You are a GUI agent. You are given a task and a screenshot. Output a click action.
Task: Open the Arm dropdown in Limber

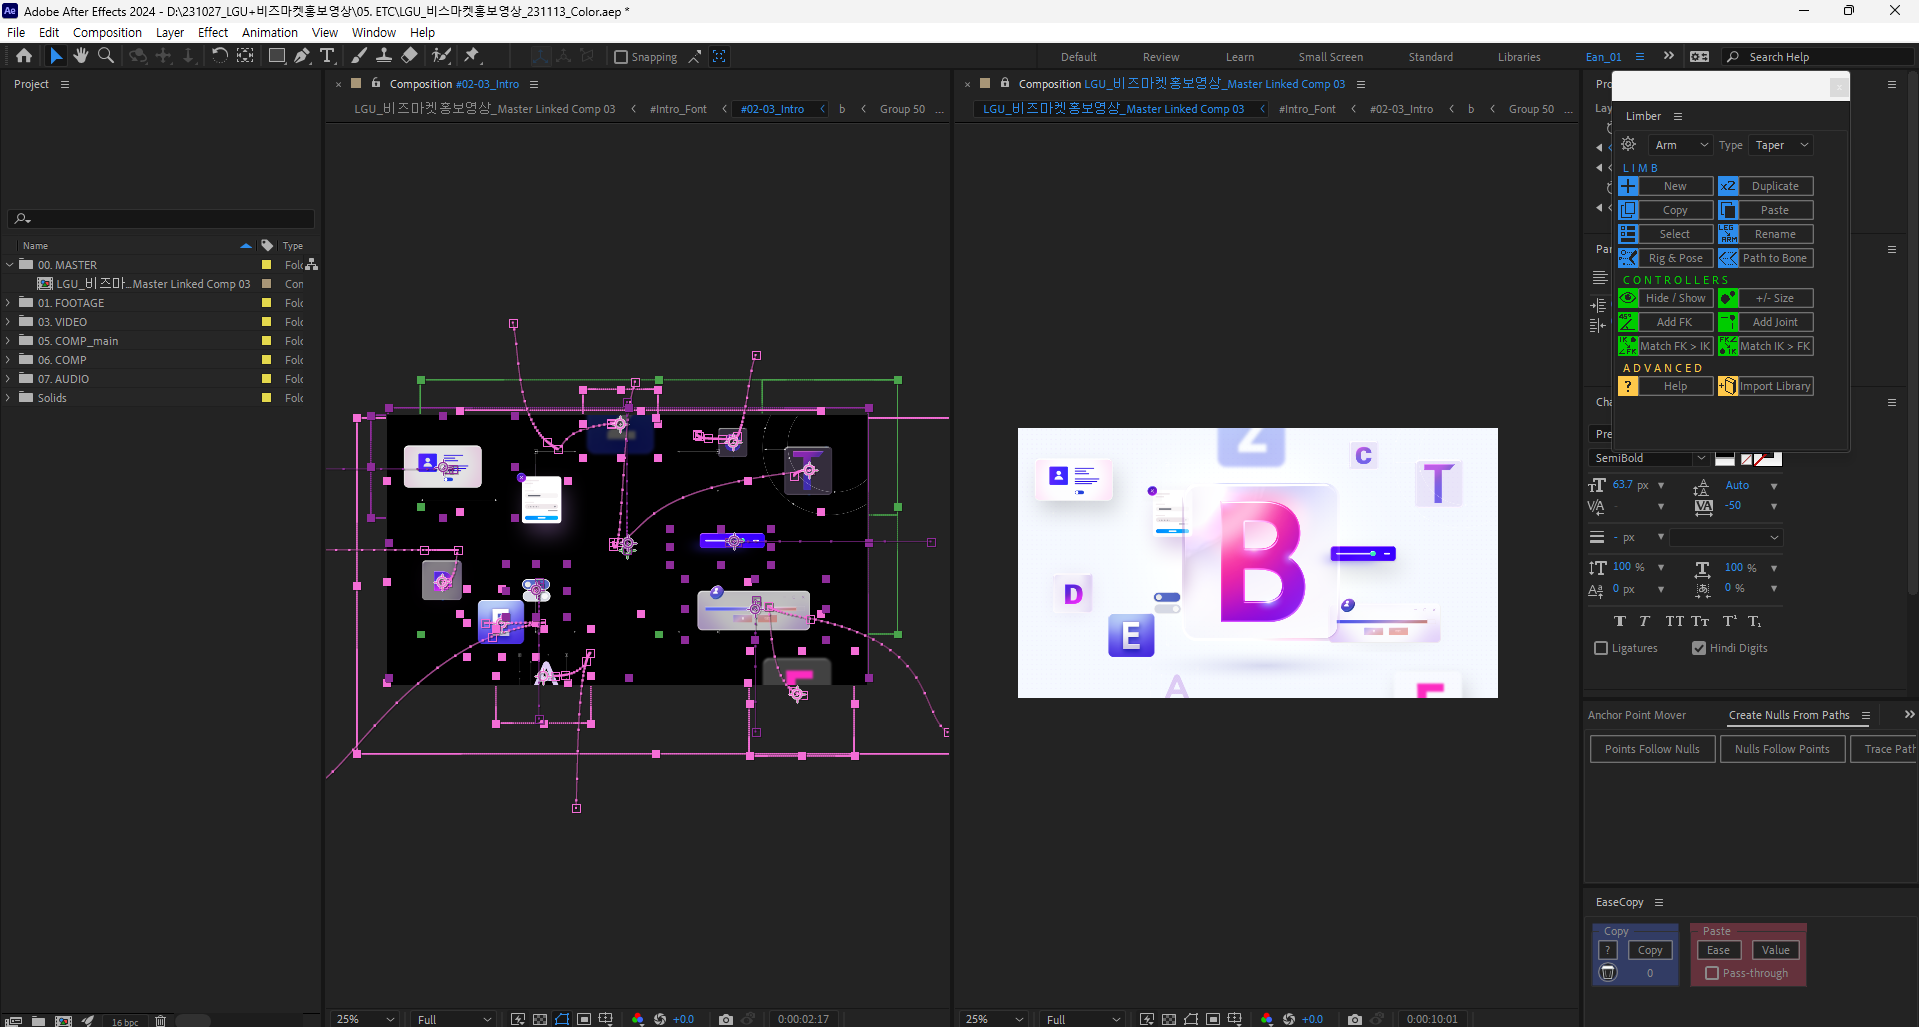point(1679,144)
